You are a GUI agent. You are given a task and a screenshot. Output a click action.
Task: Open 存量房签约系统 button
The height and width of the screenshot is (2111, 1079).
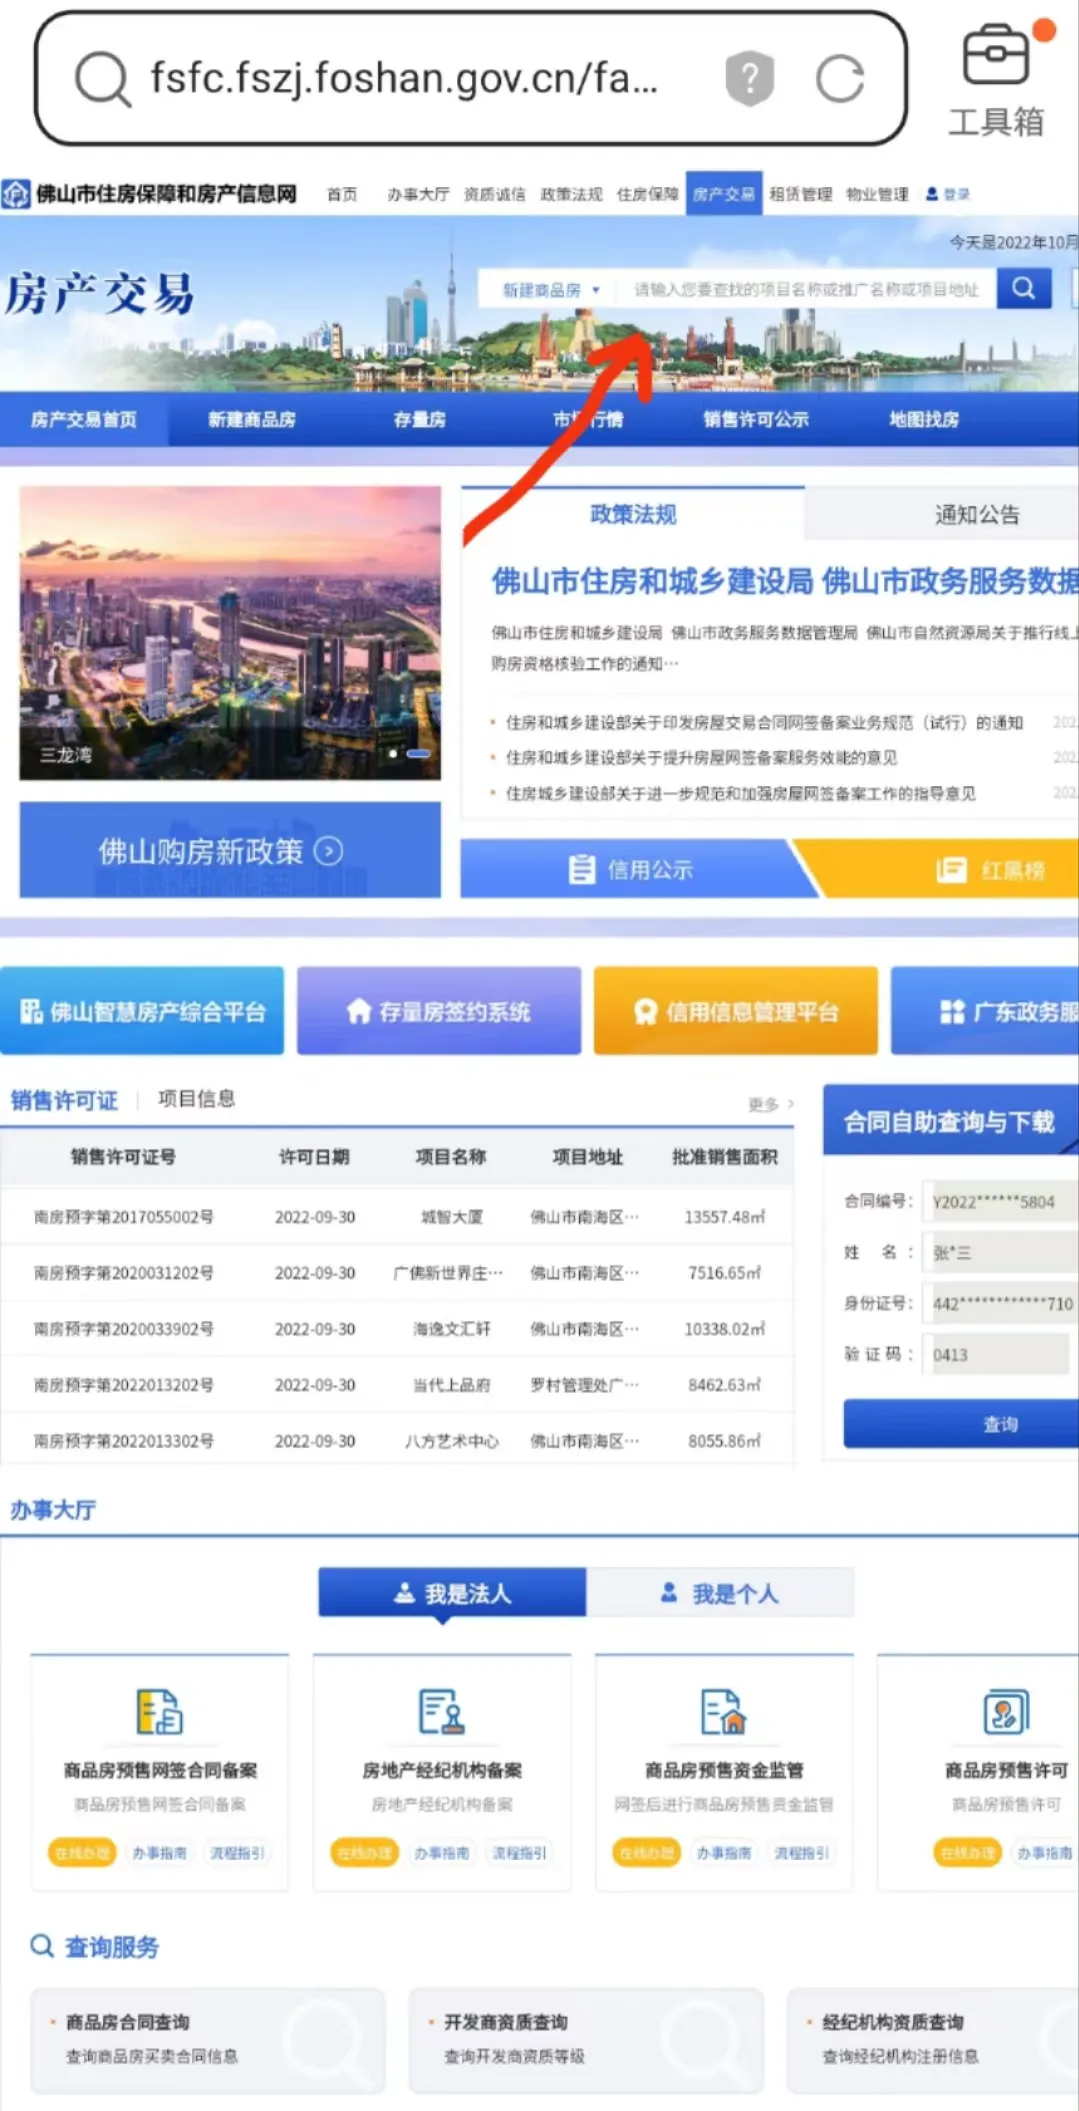coord(439,1011)
